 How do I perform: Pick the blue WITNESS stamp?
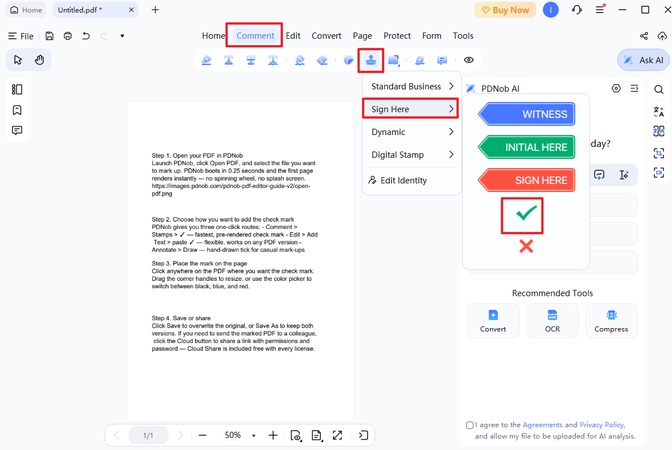click(x=527, y=114)
